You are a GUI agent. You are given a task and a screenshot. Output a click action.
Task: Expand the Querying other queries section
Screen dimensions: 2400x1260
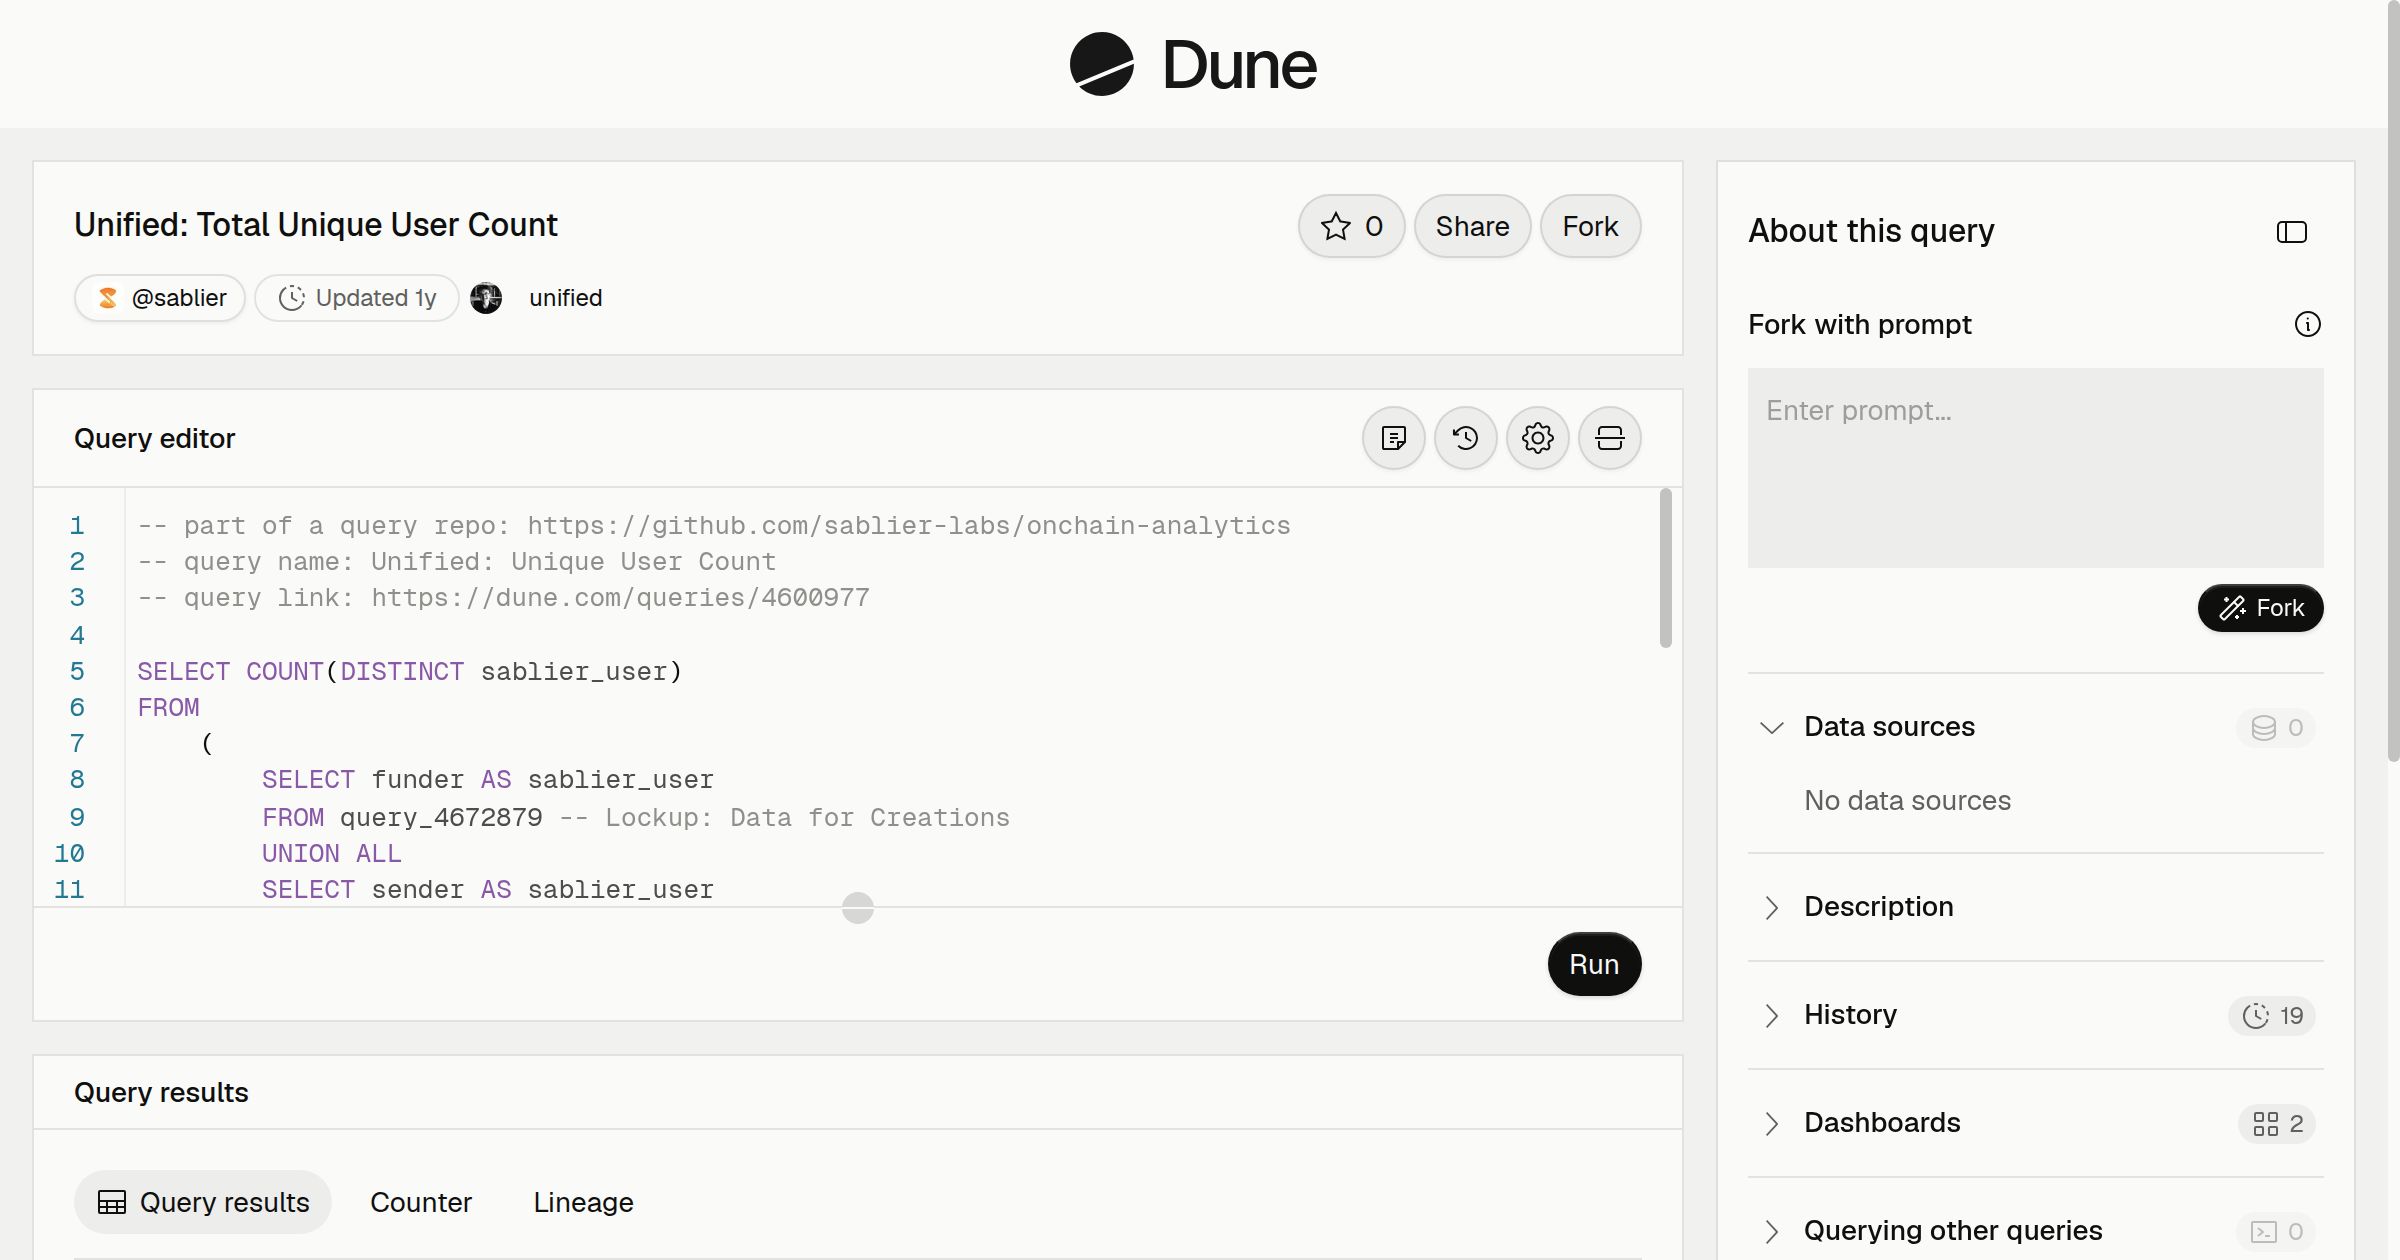pos(1771,1231)
